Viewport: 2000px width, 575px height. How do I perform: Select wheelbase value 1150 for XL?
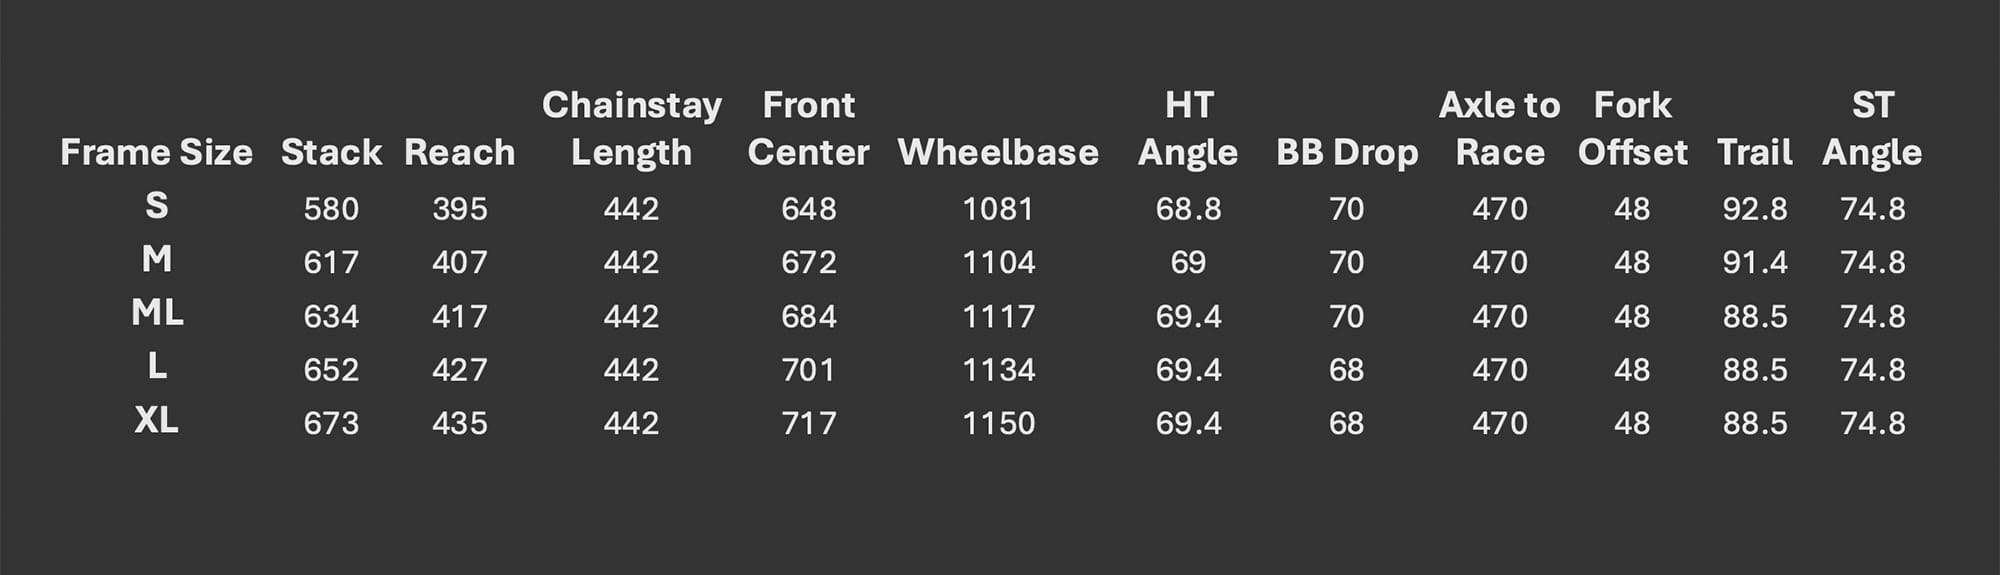[998, 424]
